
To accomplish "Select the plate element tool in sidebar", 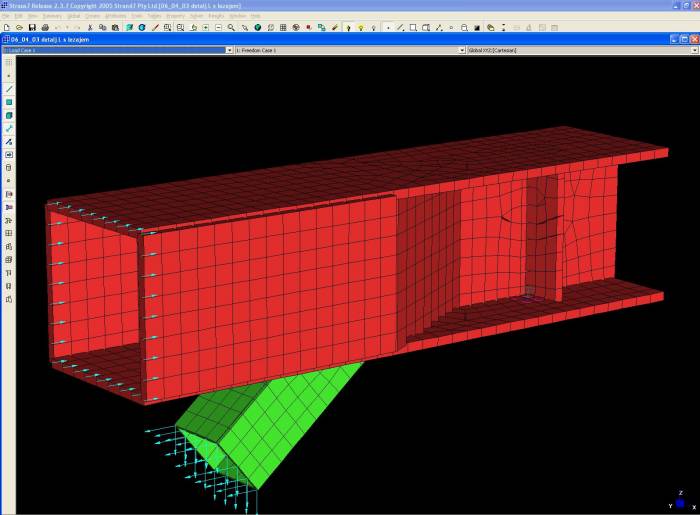I will click(9, 102).
